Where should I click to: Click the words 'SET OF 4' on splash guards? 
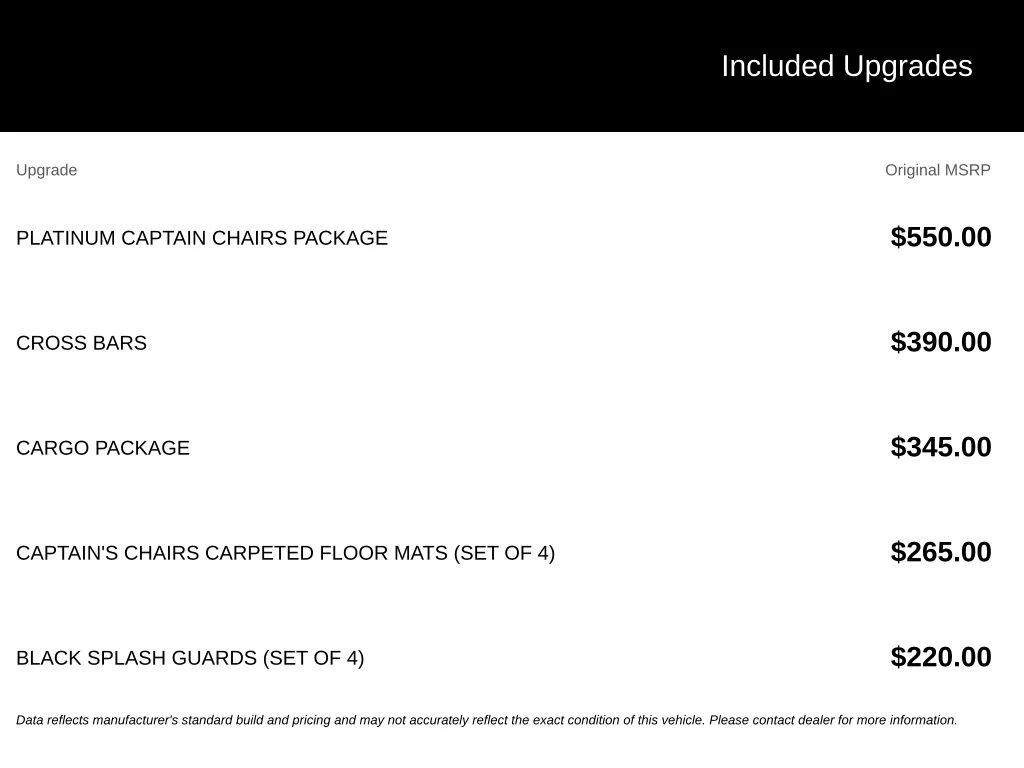313,658
